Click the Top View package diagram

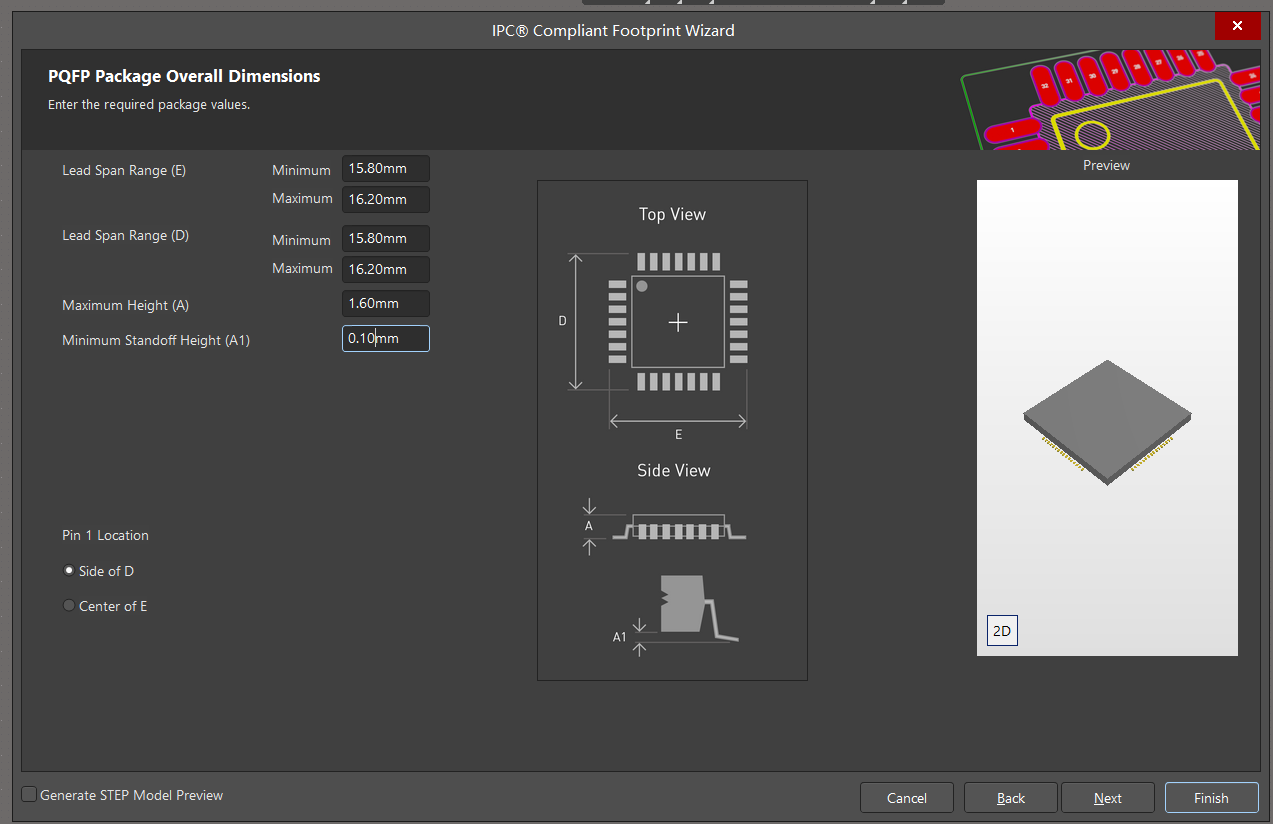click(x=678, y=322)
